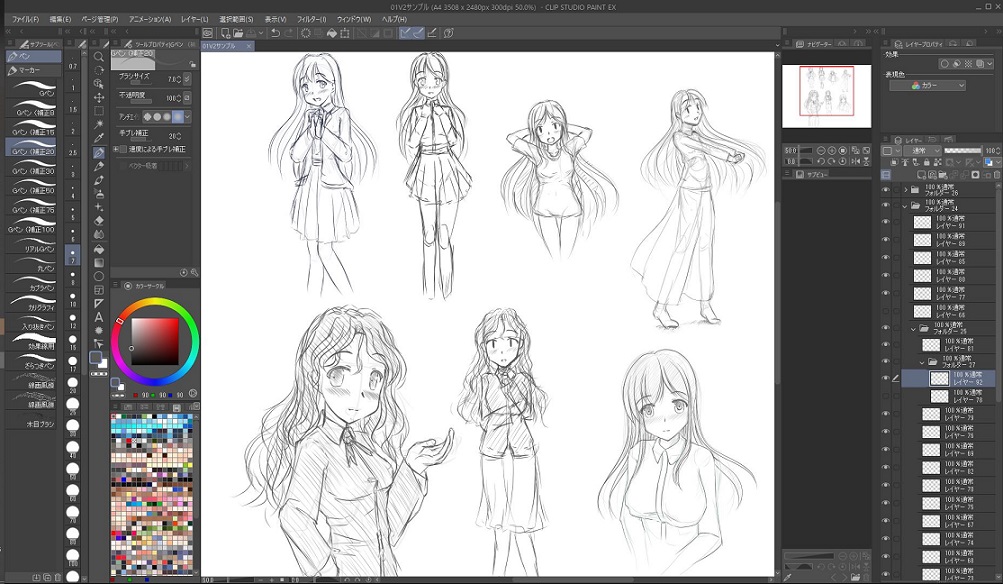Click Zoom out in Navigator panel

click(821, 150)
